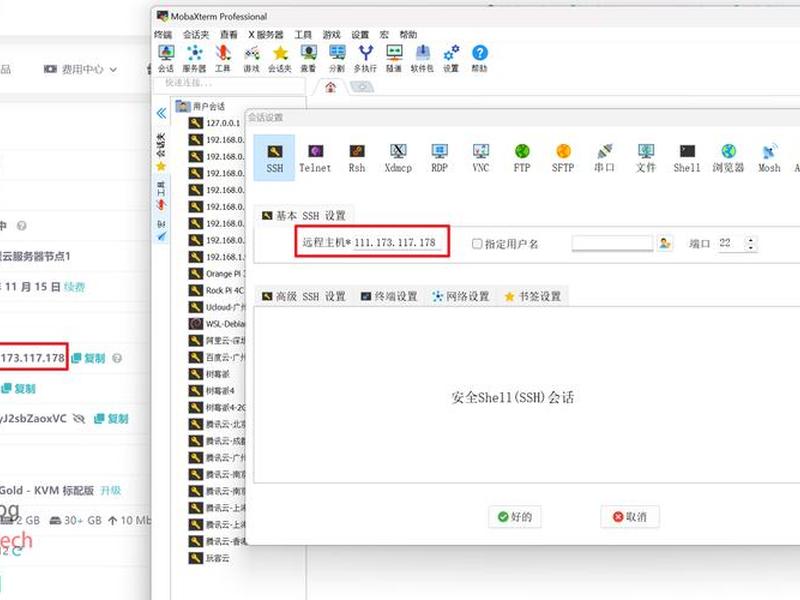The image size is (800, 600).
Task: Toggle password visibility eye icon beside J2sbZaoxVC
Action: pos(79,419)
